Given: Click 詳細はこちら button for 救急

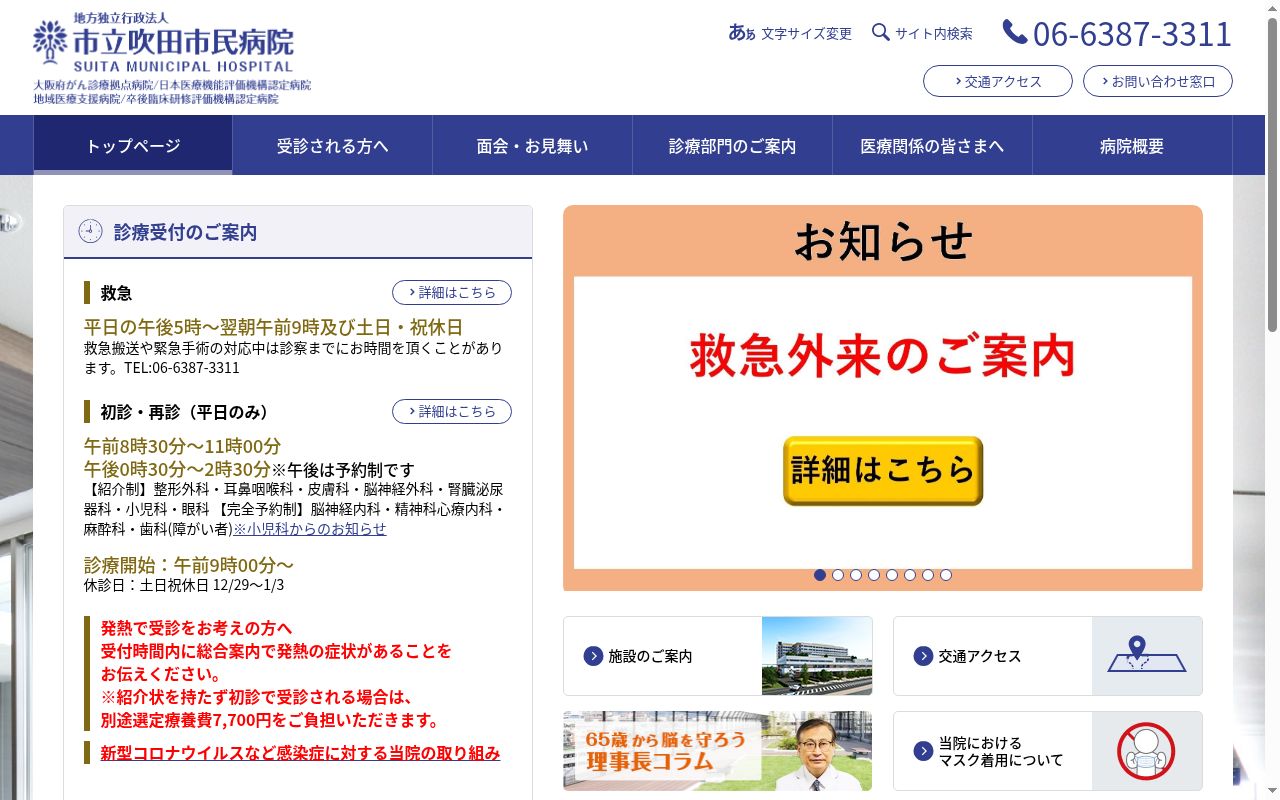Looking at the screenshot, I should tap(452, 292).
